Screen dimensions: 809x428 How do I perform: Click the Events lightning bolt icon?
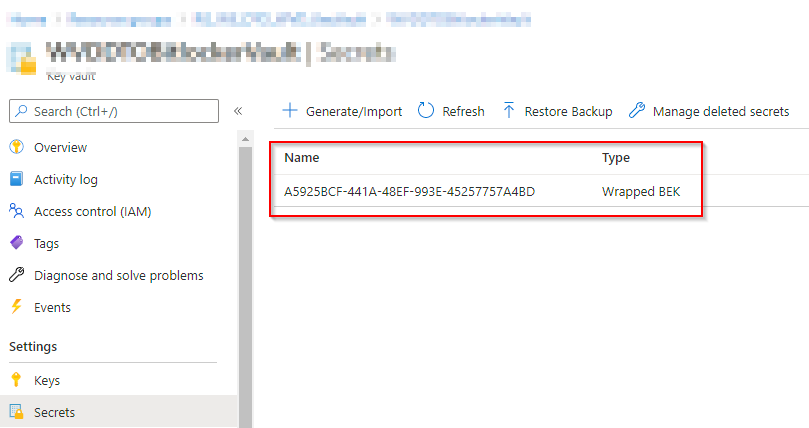coord(16,307)
